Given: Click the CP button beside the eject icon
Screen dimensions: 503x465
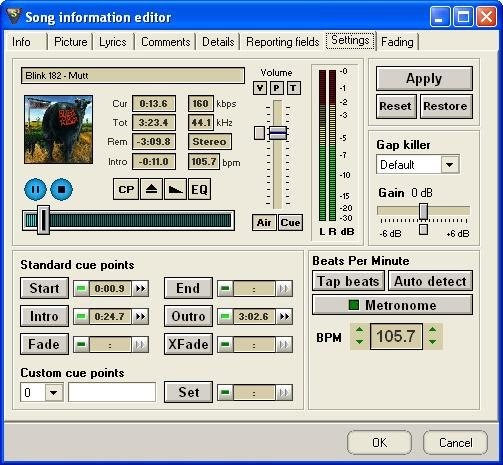Looking at the screenshot, I should click(126, 189).
